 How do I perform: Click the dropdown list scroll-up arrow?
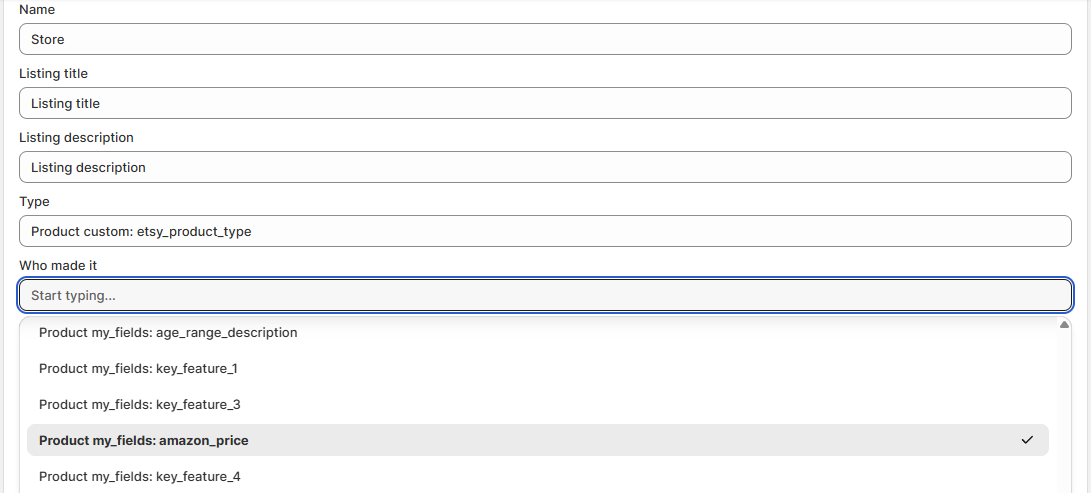pos(1064,325)
